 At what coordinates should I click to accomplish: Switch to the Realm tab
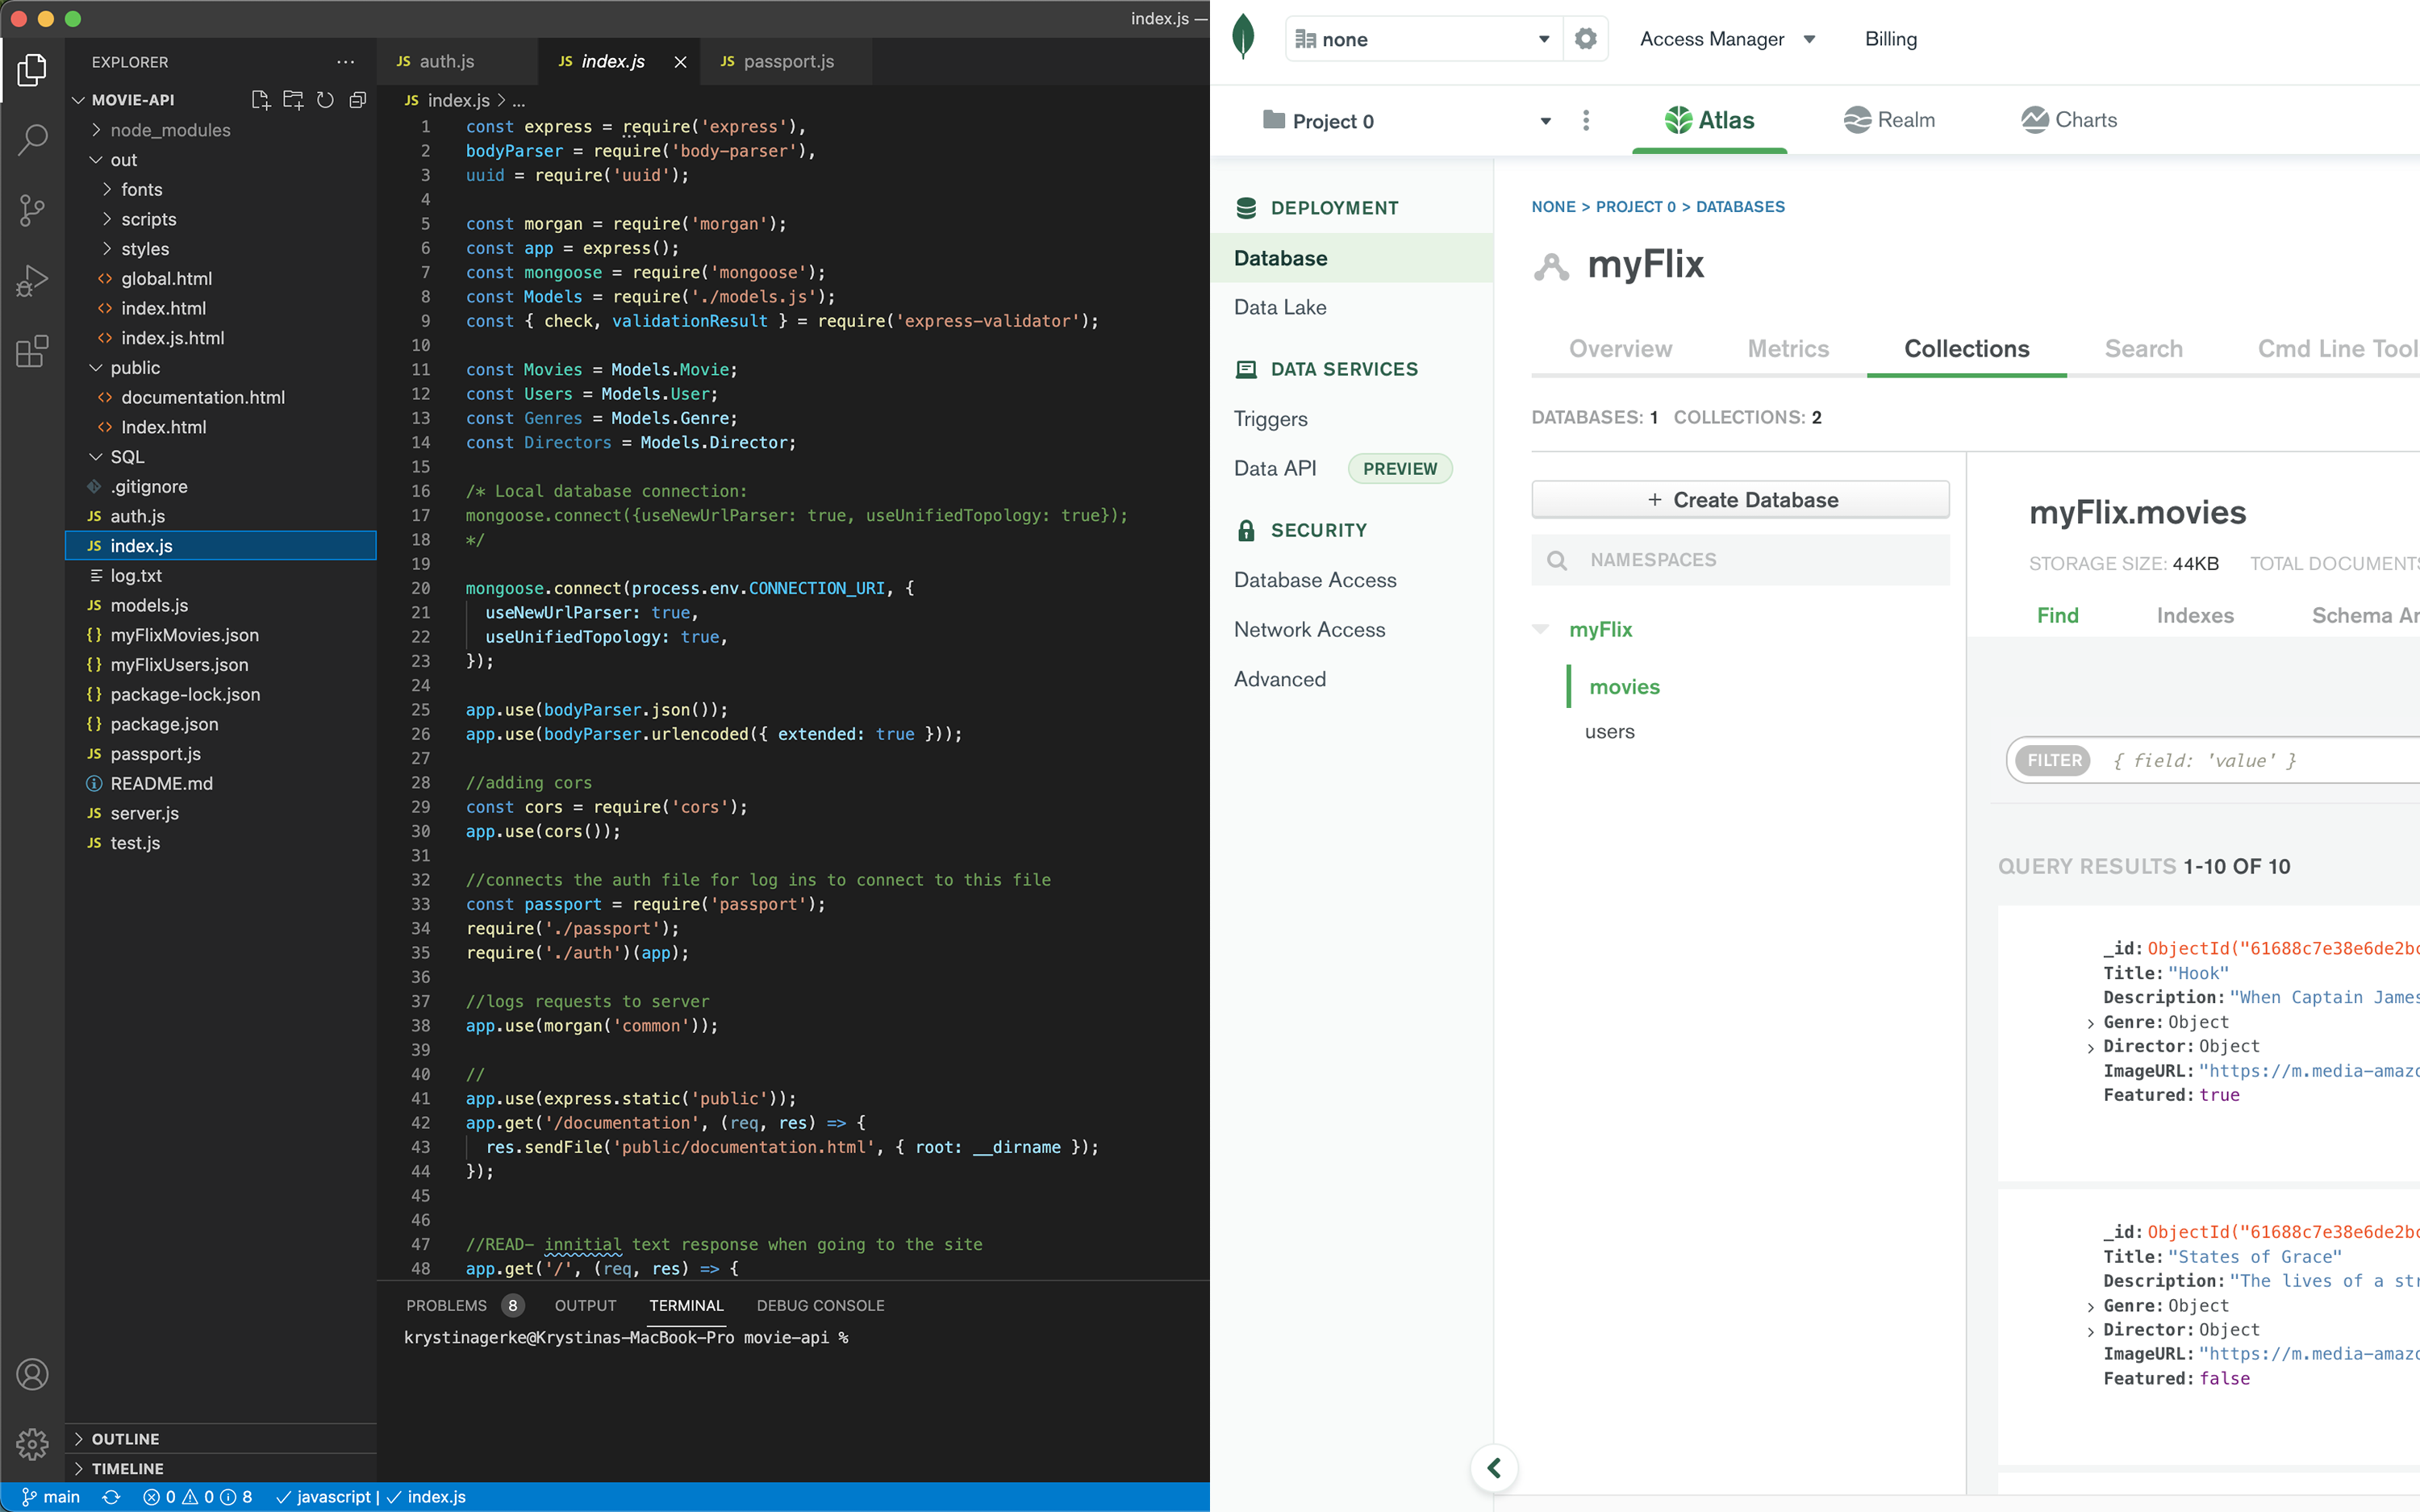pyautogui.click(x=1889, y=120)
